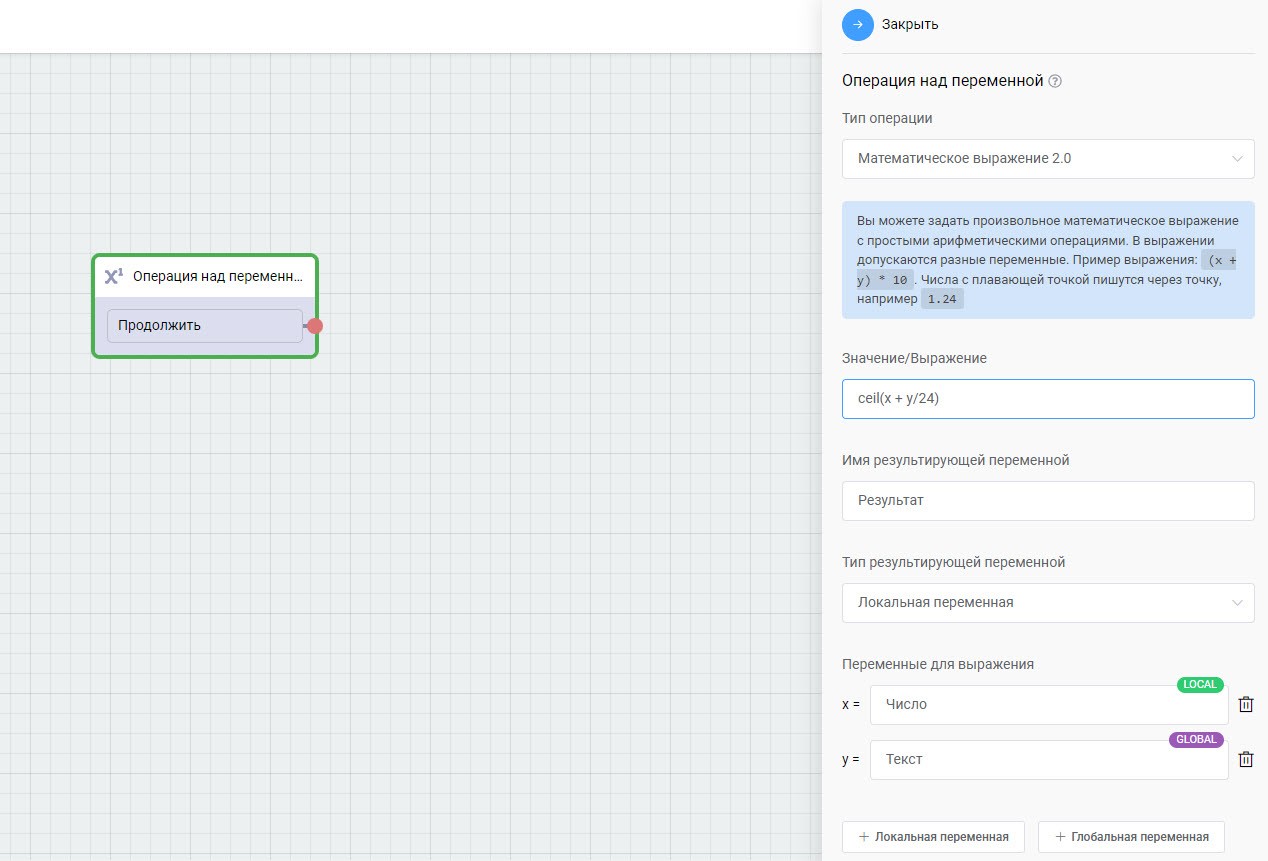
Task: Delete the x variable with trash icon
Action: pos(1246,704)
